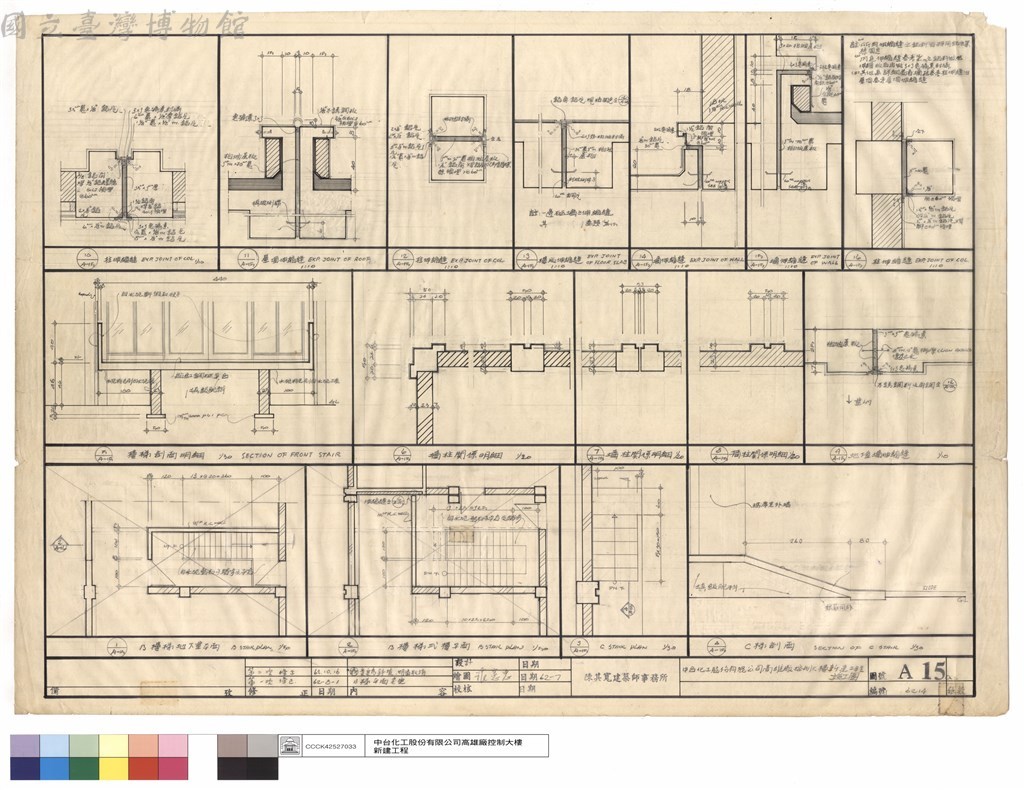
Task: Click the circled detail marker for SECTION OF FRONT STAIR
Action: pyautogui.click(x=103, y=454)
